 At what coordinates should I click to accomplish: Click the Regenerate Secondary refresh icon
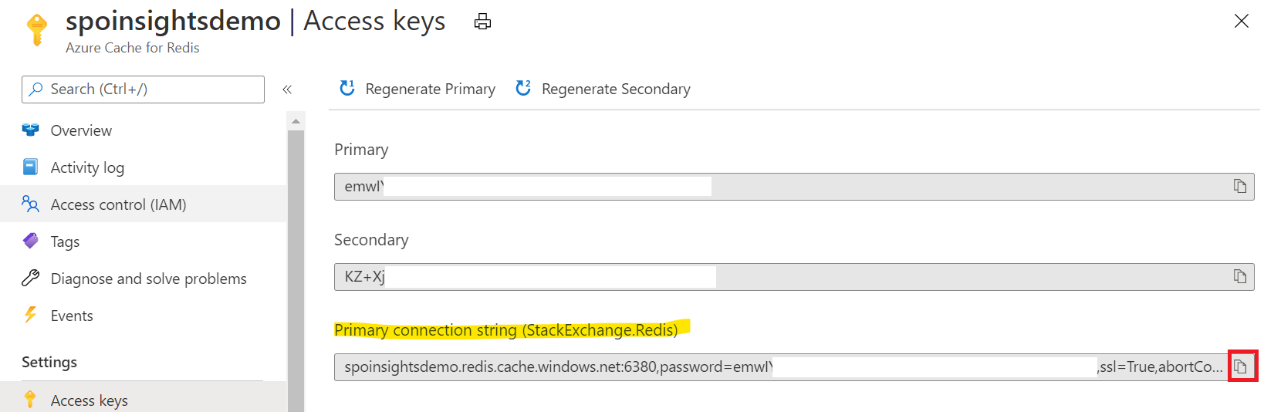coord(523,88)
